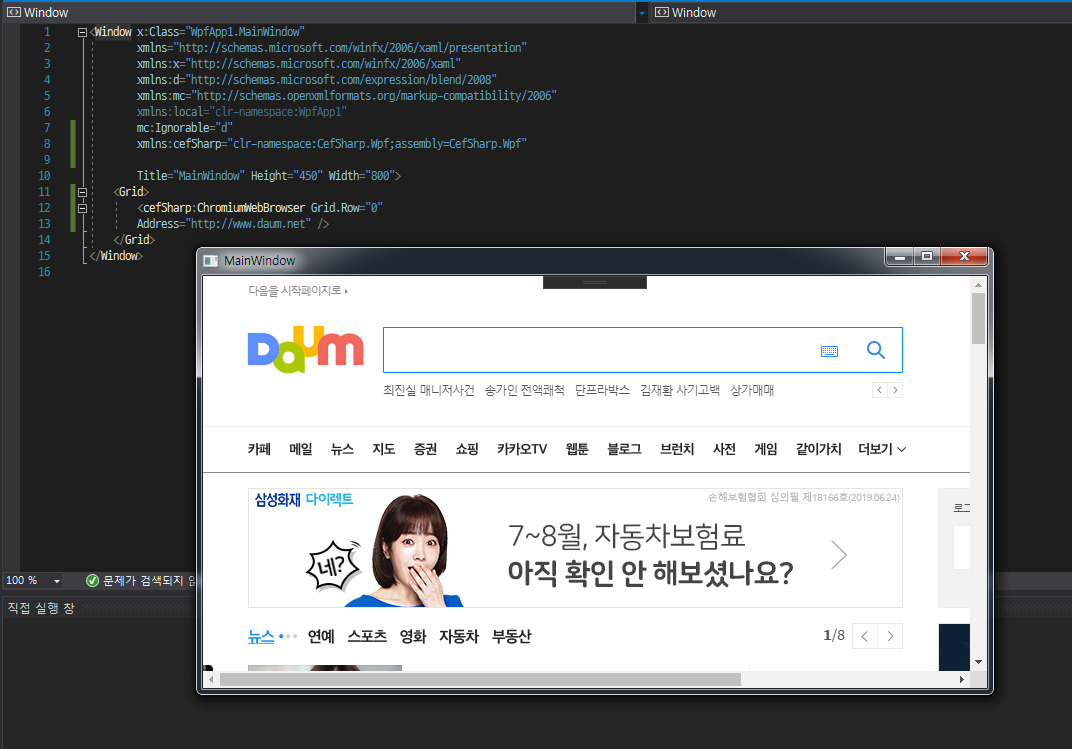
Task: Select the 부동산 tab
Action: (x=511, y=636)
